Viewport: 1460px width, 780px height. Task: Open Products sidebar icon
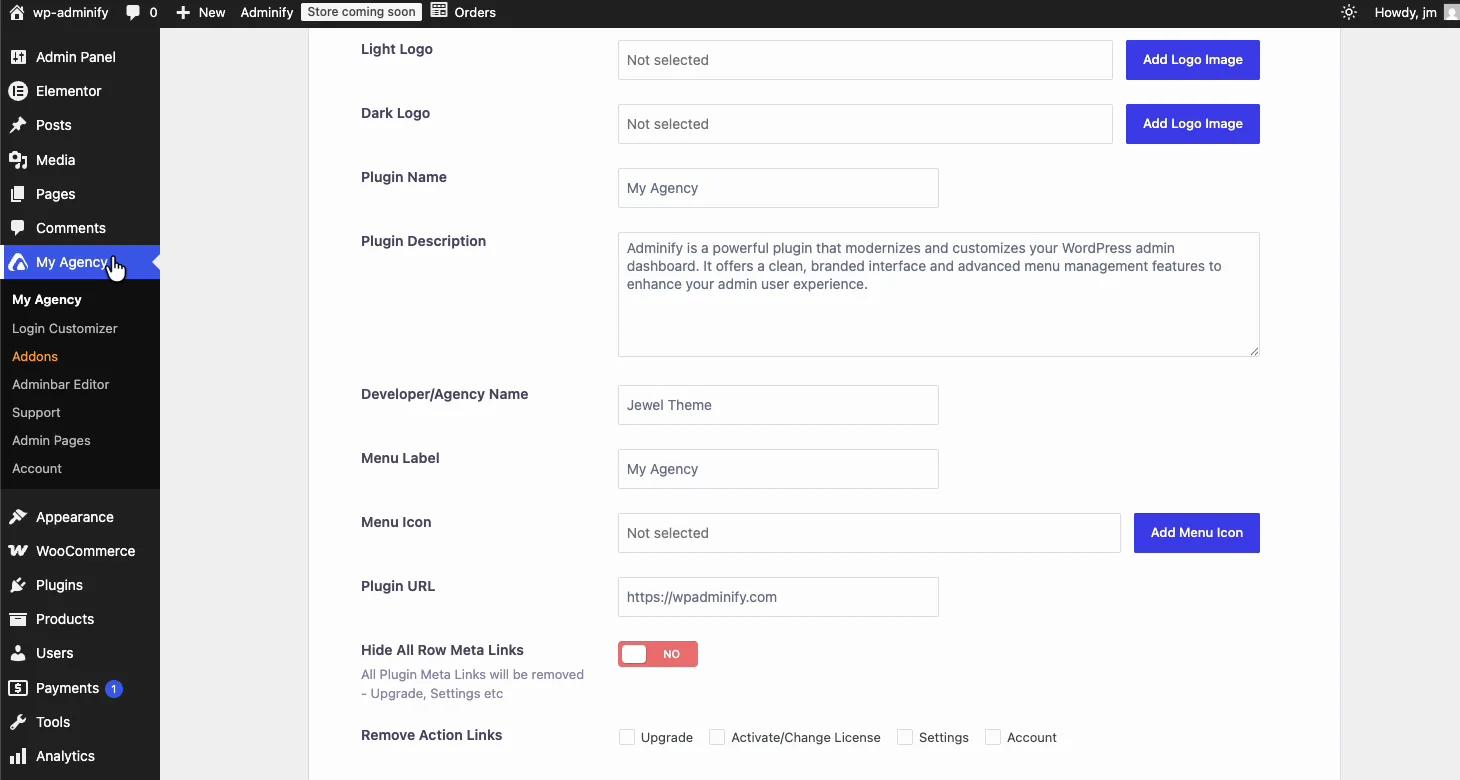pyautogui.click(x=18, y=619)
